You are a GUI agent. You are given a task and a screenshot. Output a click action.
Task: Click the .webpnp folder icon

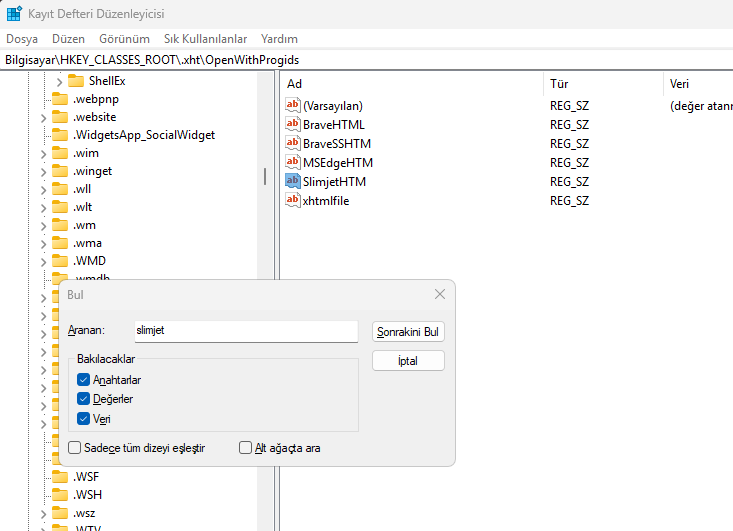click(60, 99)
